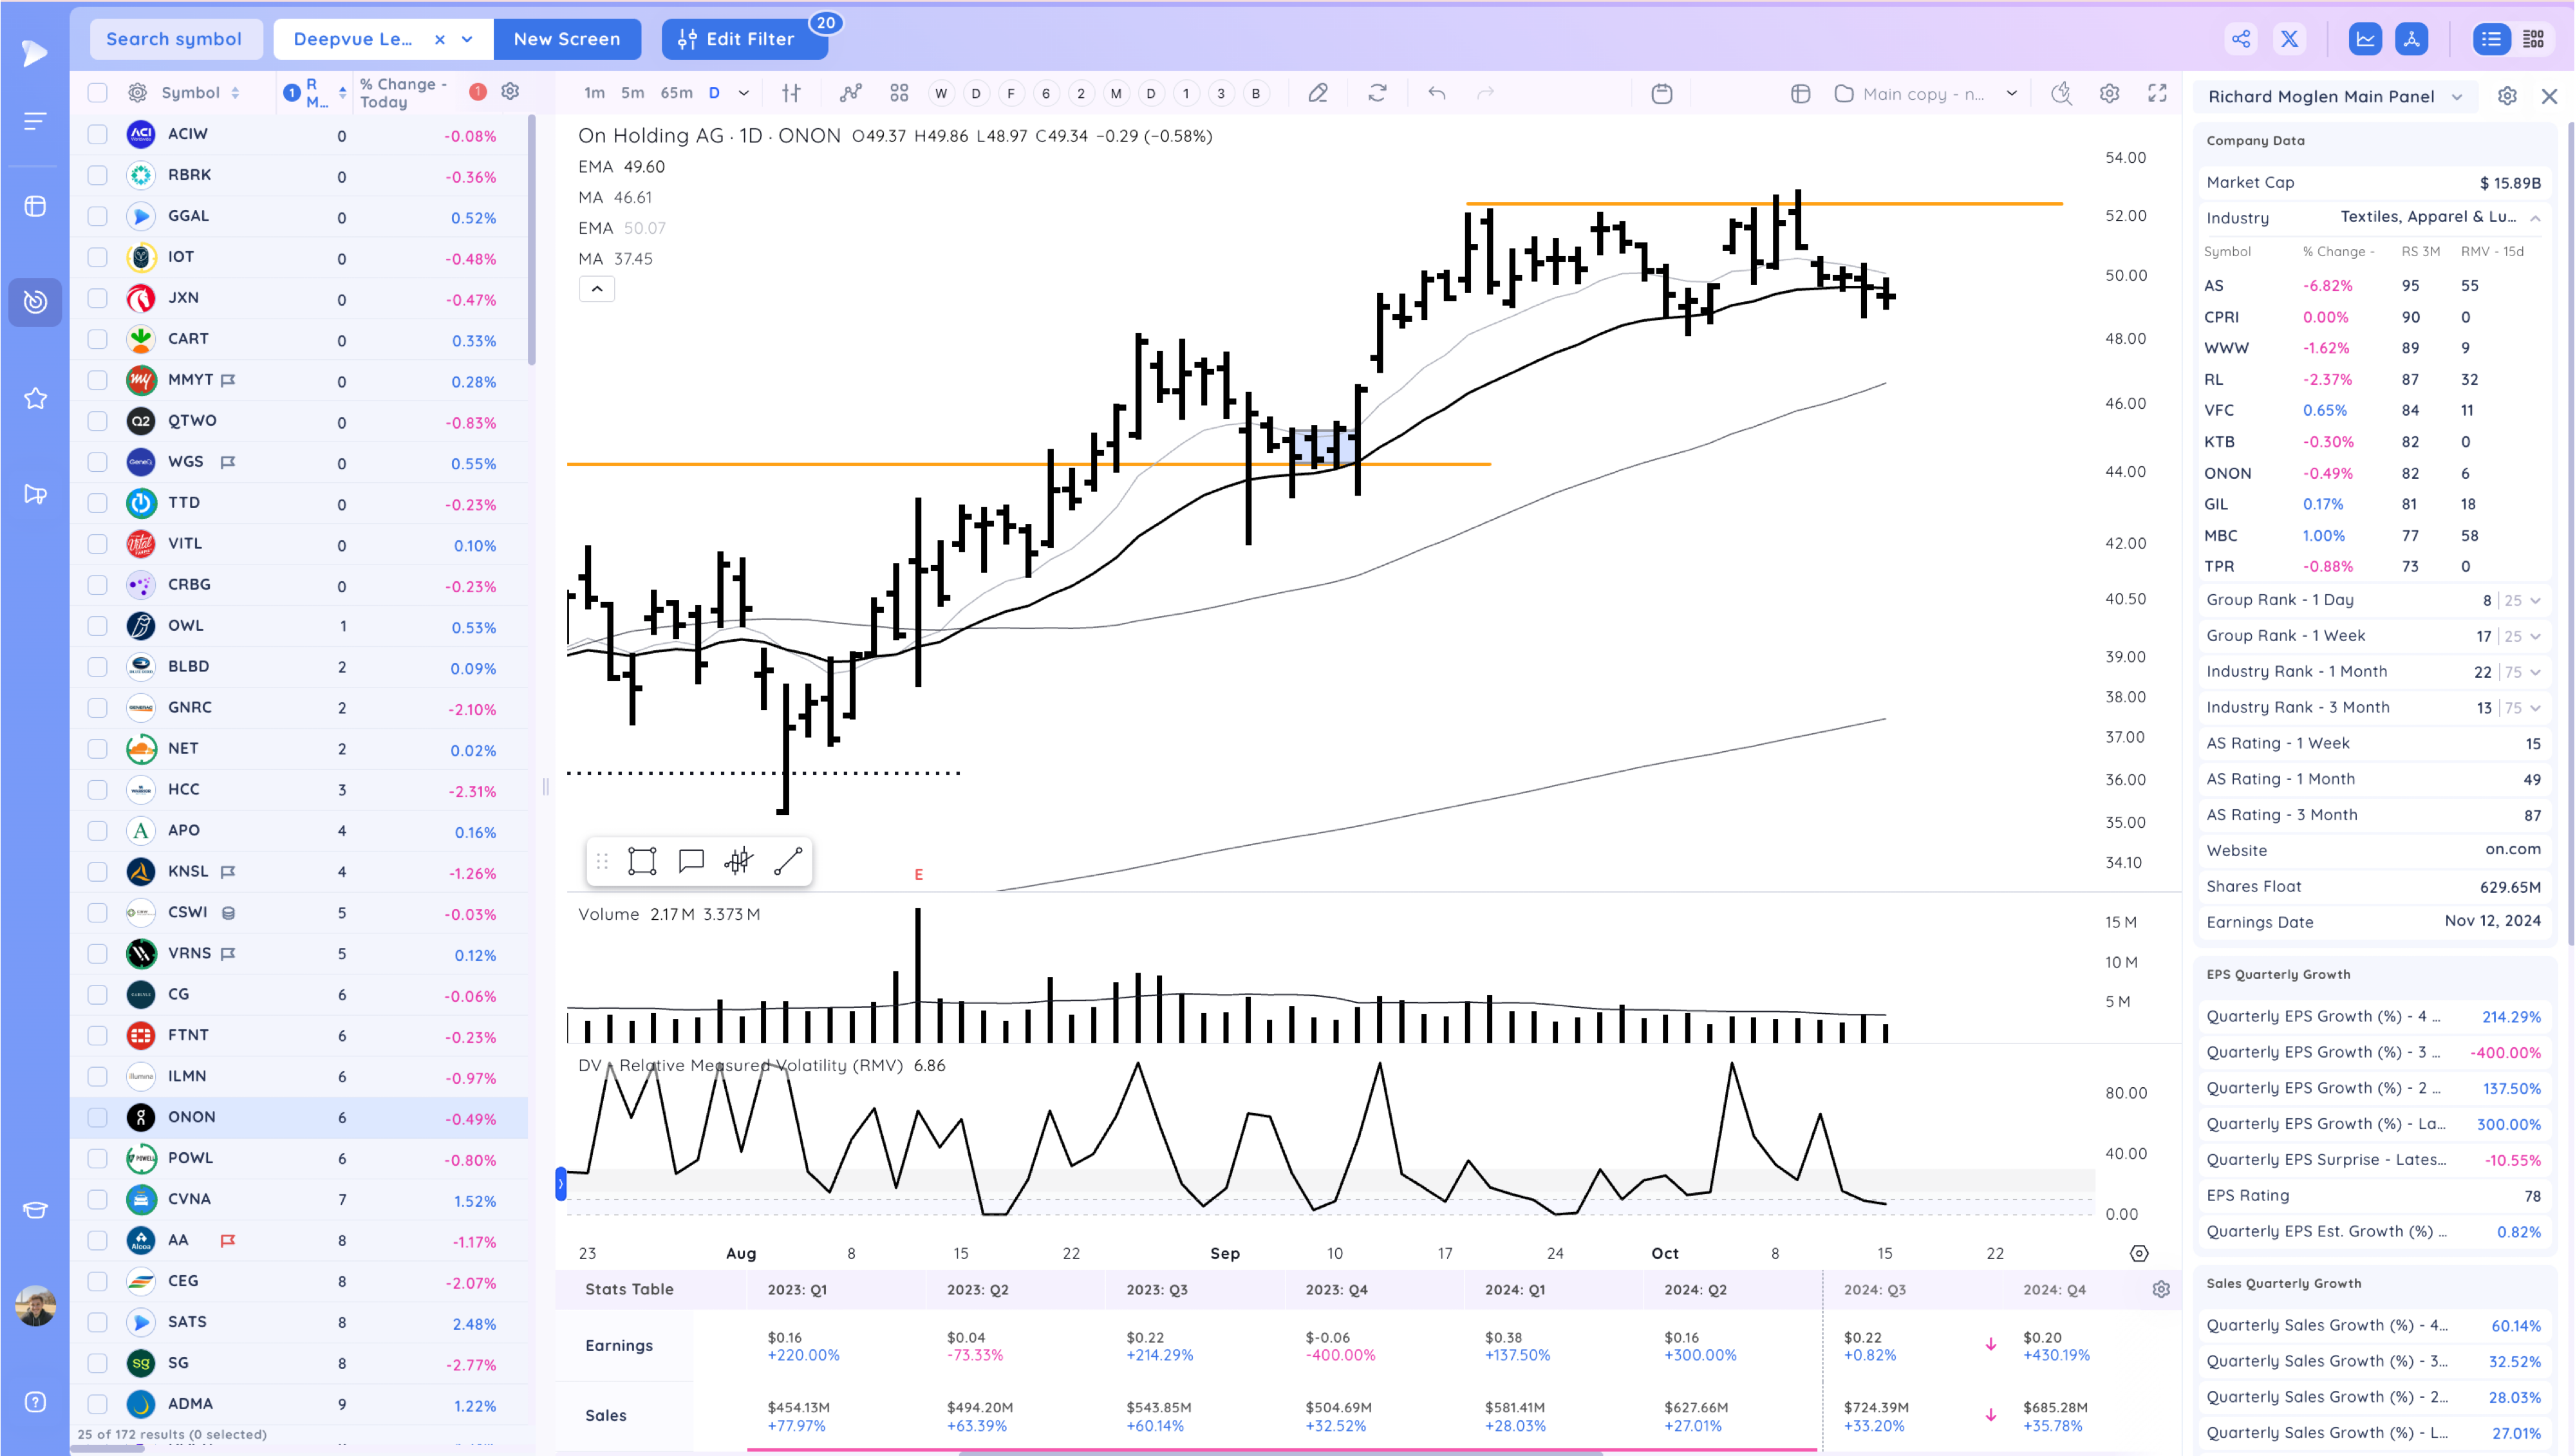
Task: Click the New Screen button
Action: tap(566, 39)
